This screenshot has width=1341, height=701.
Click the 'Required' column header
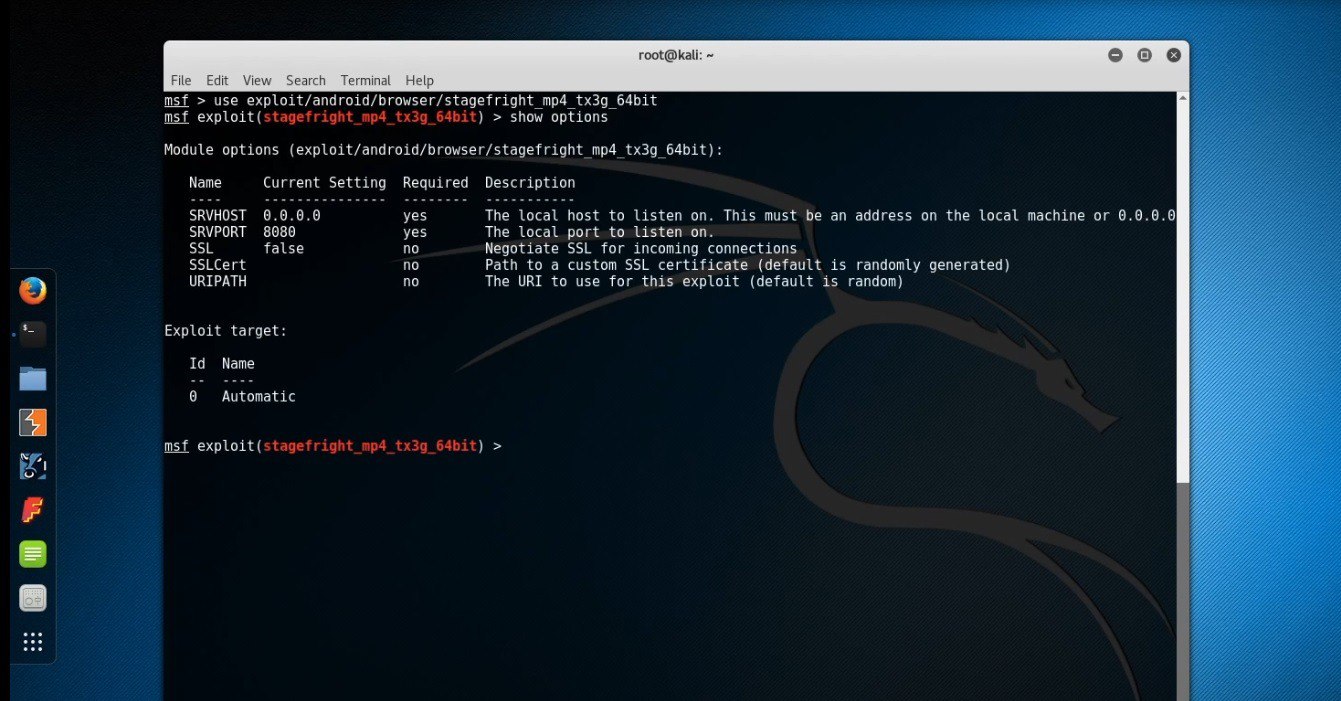[x=436, y=183]
